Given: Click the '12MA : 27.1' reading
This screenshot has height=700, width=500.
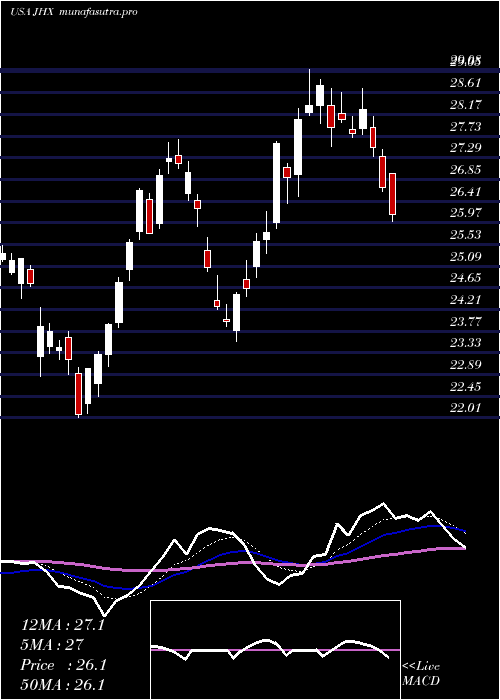Looking at the screenshot, I should 63,625.
